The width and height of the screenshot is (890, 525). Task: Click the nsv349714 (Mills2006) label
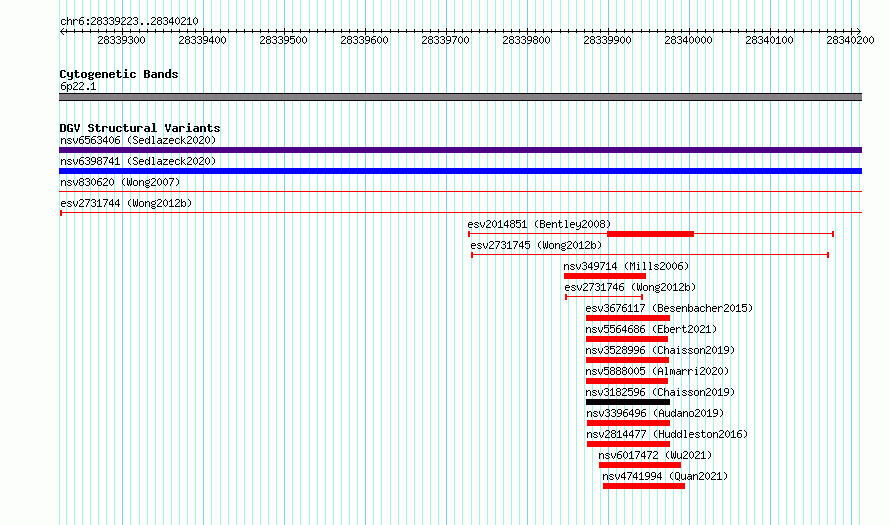[626, 266]
